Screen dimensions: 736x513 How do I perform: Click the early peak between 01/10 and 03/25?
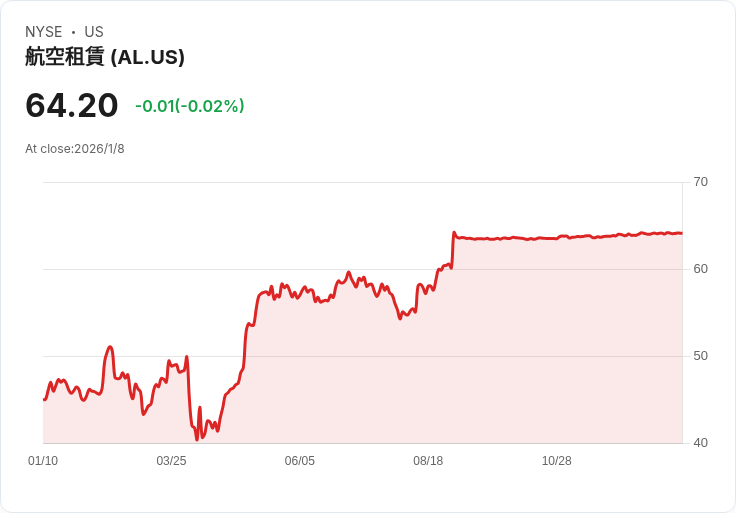coord(110,347)
